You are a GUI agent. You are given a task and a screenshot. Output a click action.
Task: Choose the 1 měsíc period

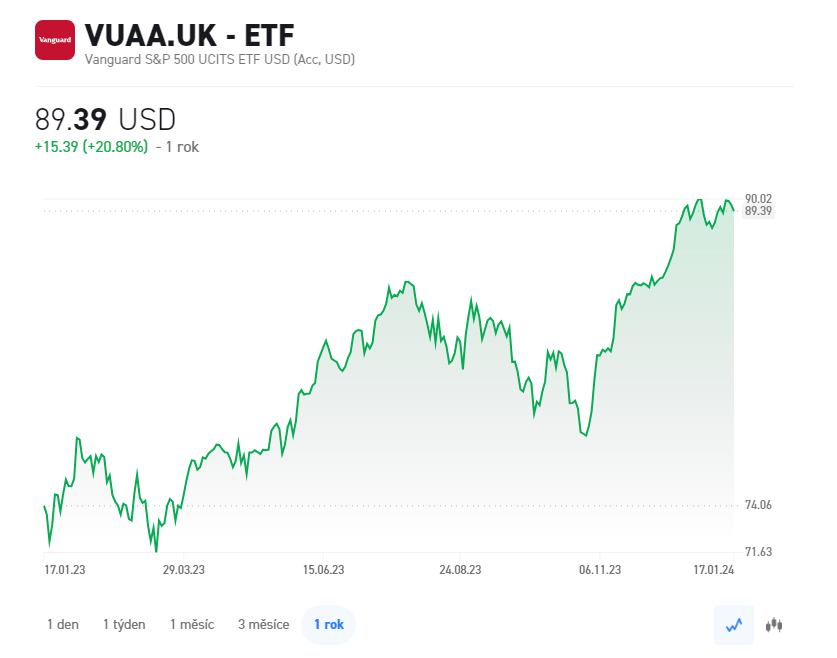point(192,623)
